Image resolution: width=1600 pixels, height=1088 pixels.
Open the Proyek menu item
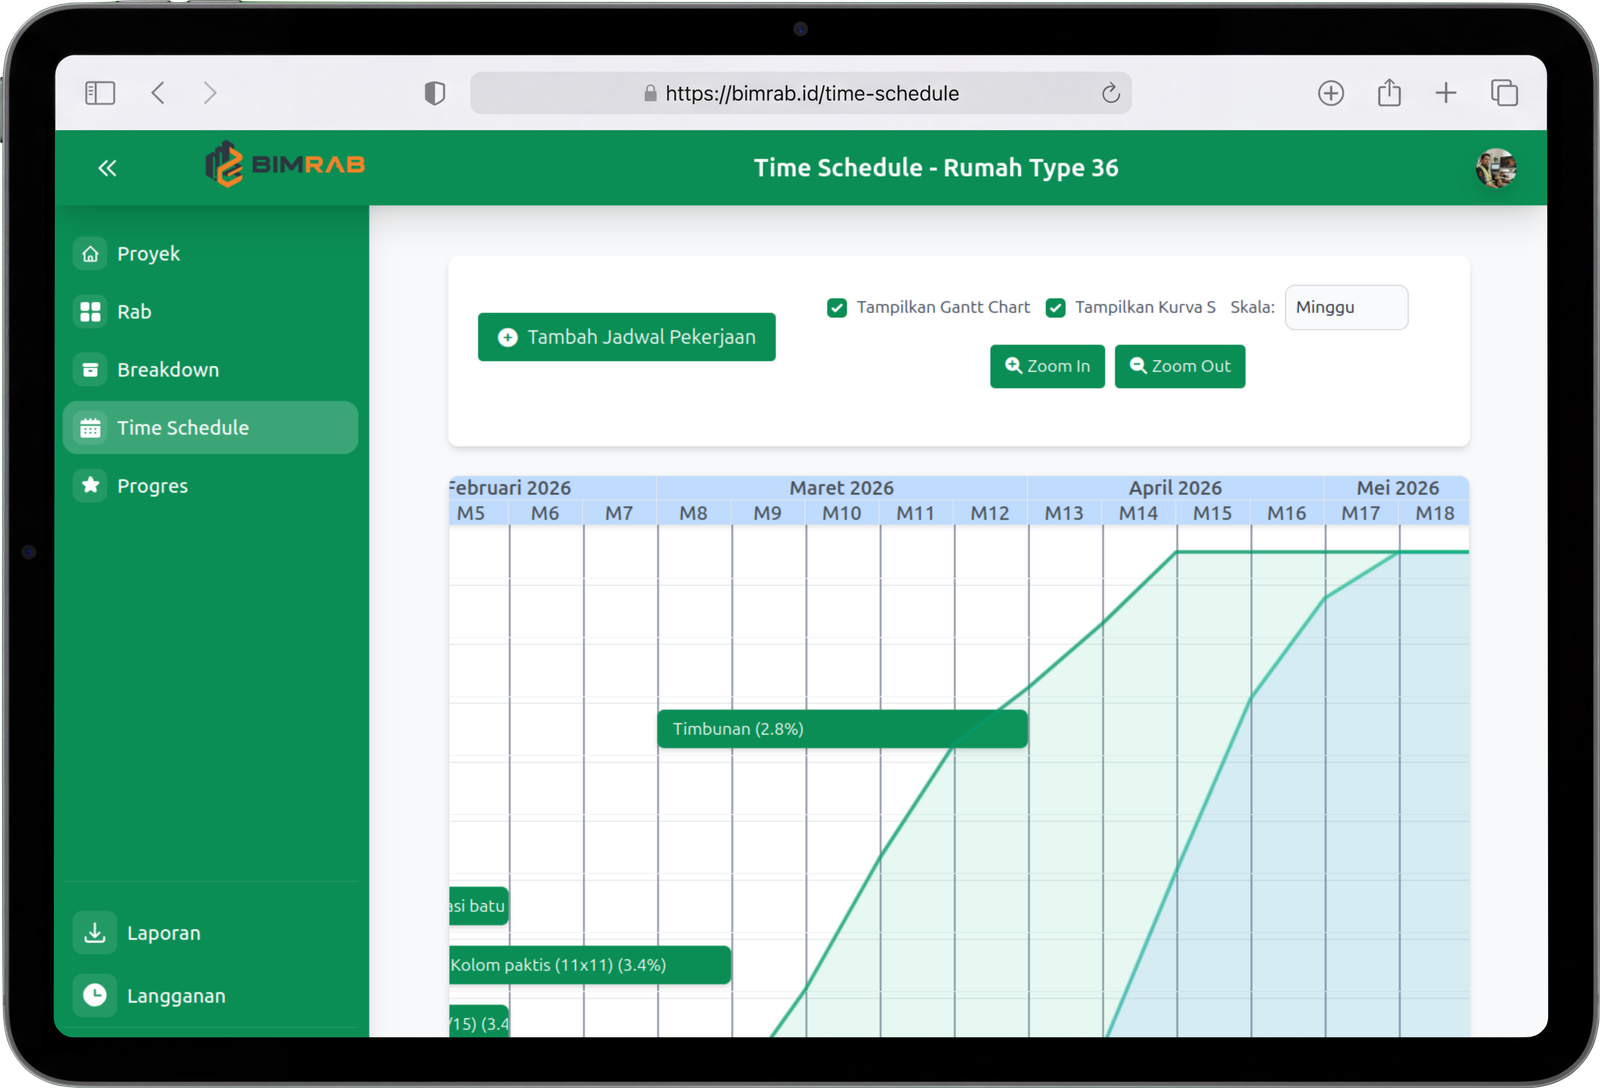coord(210,254)
